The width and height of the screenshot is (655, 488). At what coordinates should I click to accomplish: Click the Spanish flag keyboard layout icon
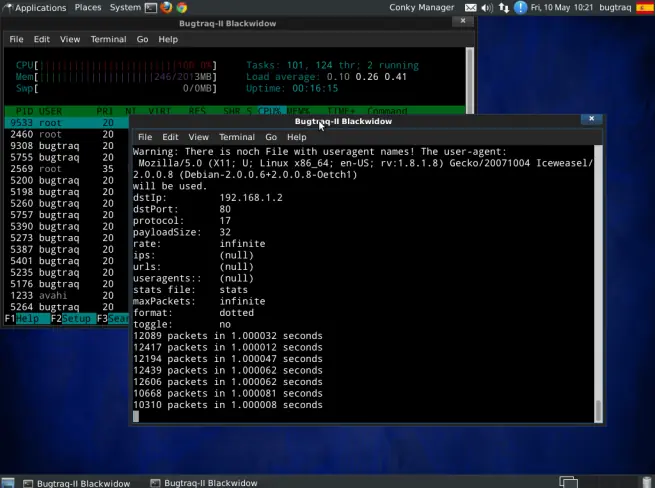(x=645, y=8)
